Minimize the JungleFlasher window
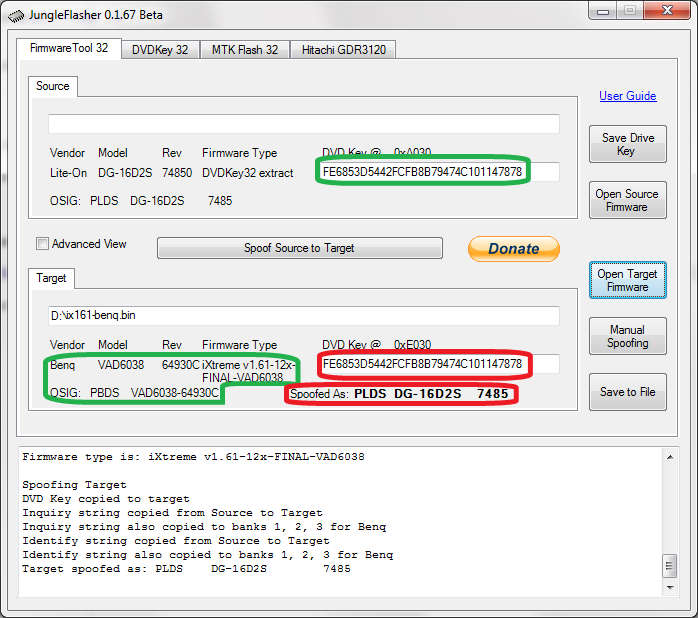The height and width of the screenshot is (618, 698). pos(603,11)
